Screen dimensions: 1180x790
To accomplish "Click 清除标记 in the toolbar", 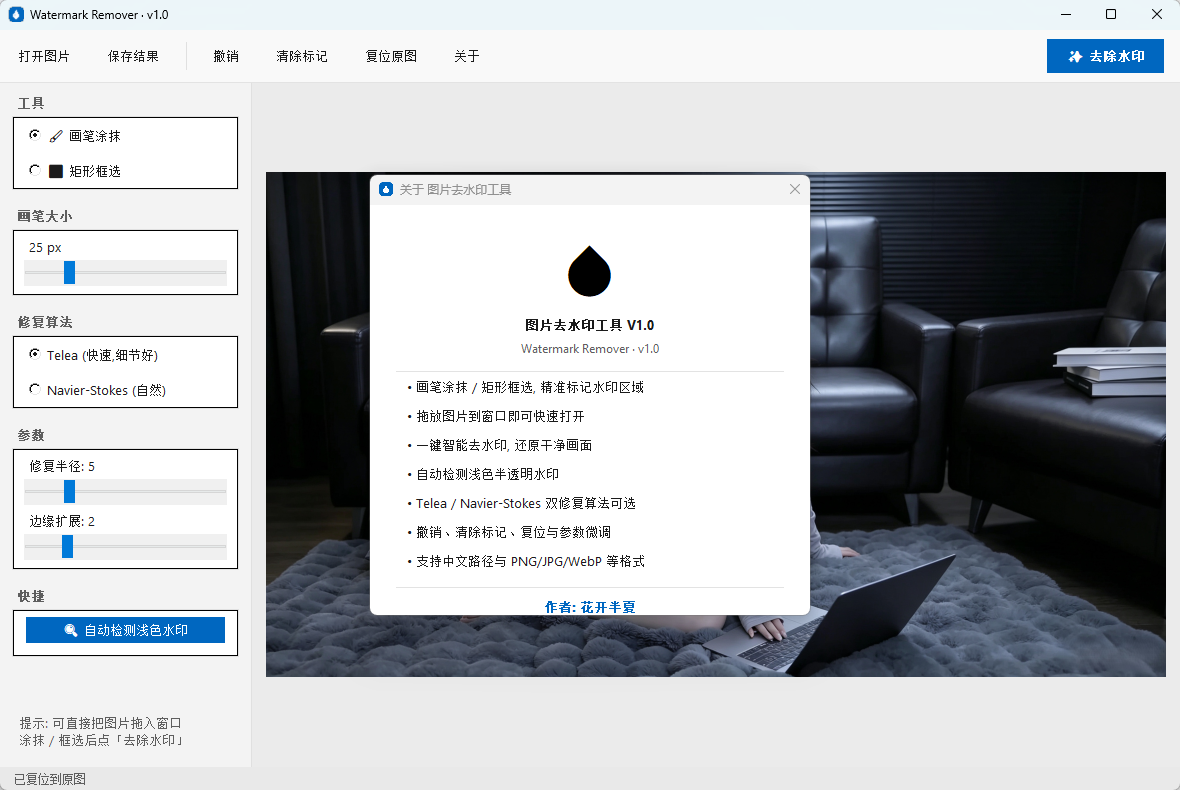I will [x=302, y=56].
